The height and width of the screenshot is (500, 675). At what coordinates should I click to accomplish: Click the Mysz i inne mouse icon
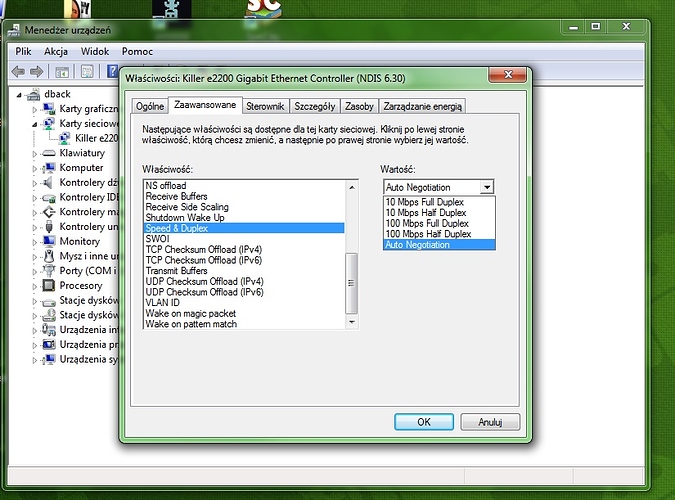click(x=49, y=256)
